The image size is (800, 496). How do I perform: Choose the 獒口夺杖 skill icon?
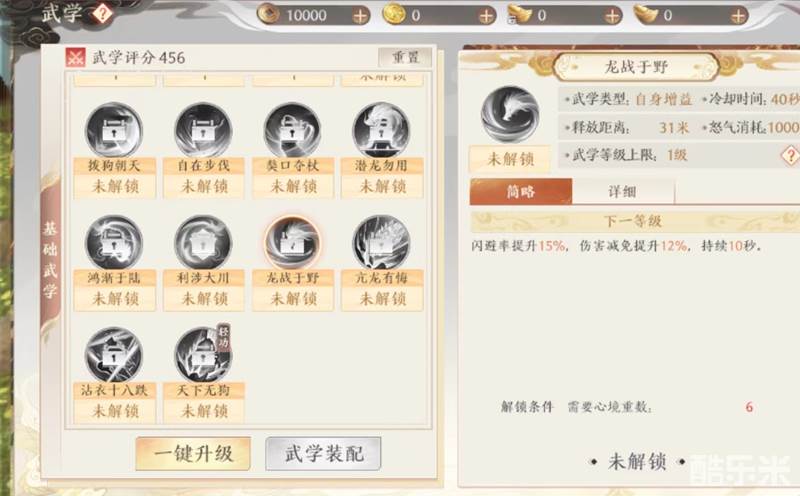[x=292, y=130]
